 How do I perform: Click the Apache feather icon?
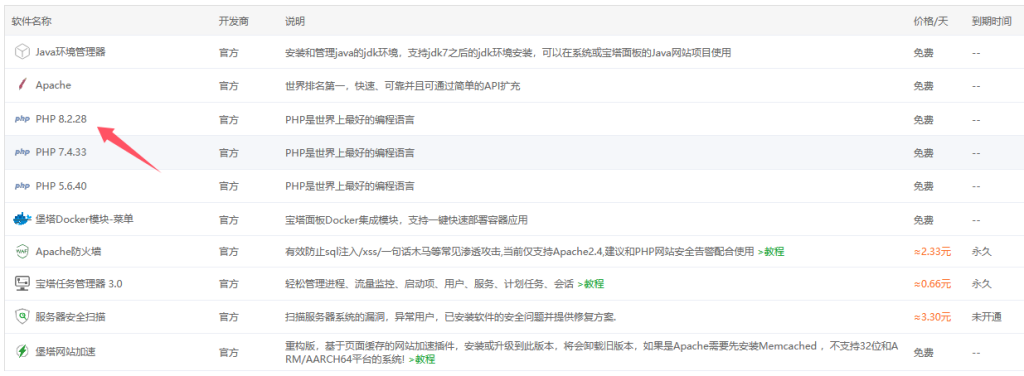coord(22,85)
